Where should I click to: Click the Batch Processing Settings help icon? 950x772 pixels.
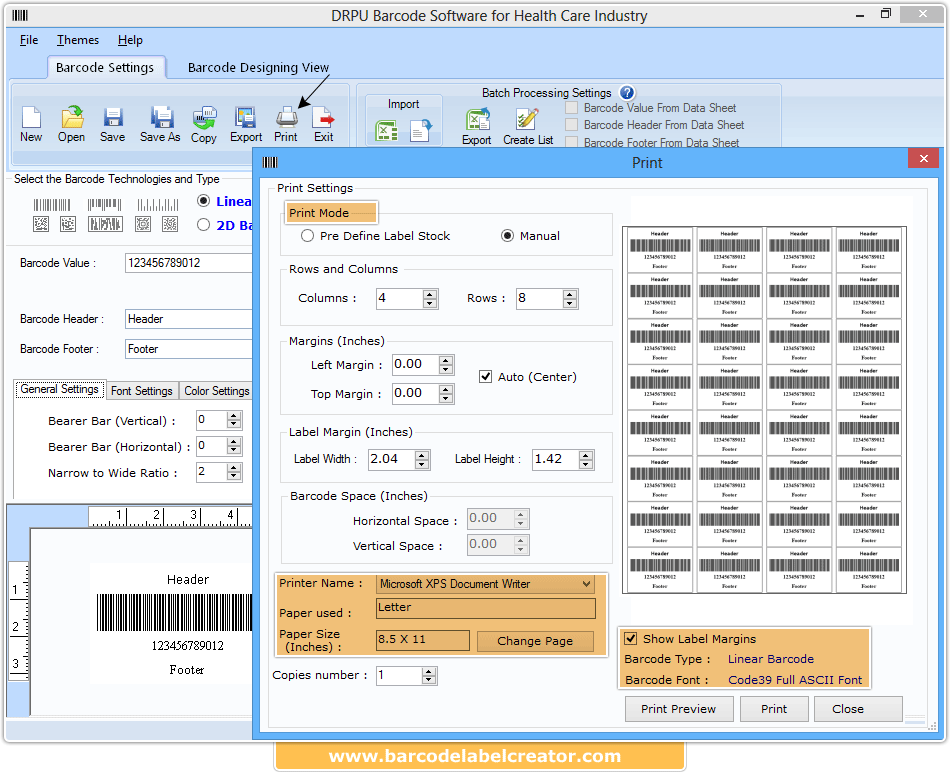coord(627,92)
